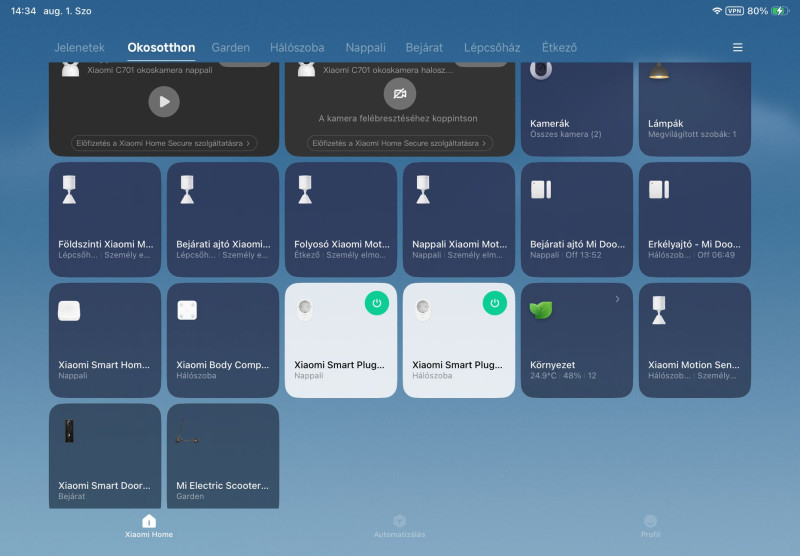Open Bejárati ajtó Mi Door sensor card

(577, 219)
